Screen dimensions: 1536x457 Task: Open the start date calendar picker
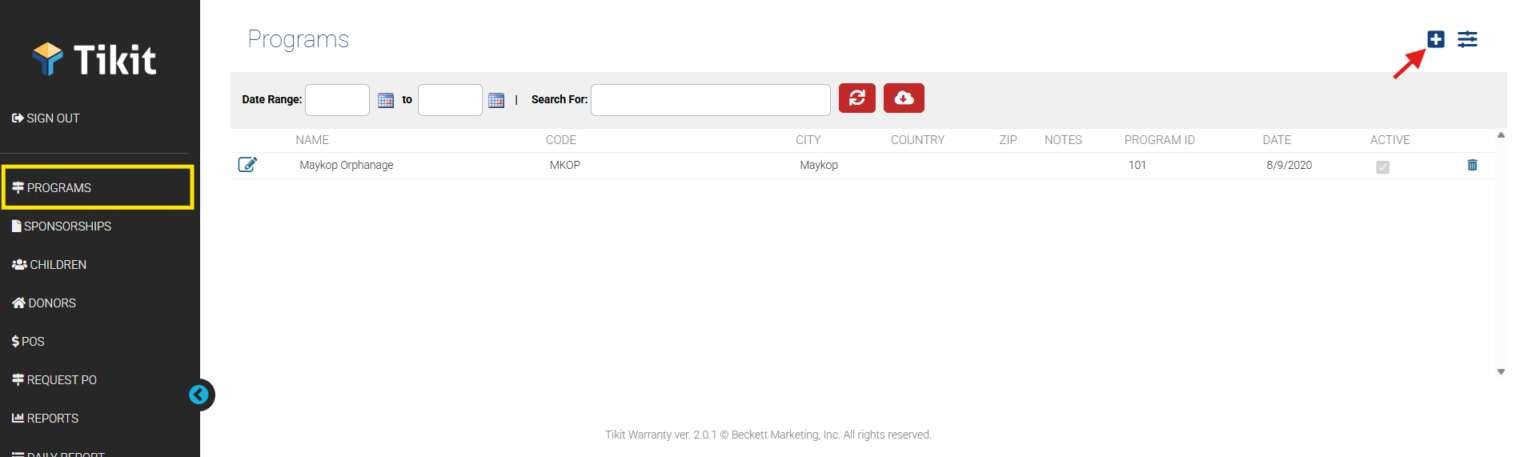click(386, 100)
